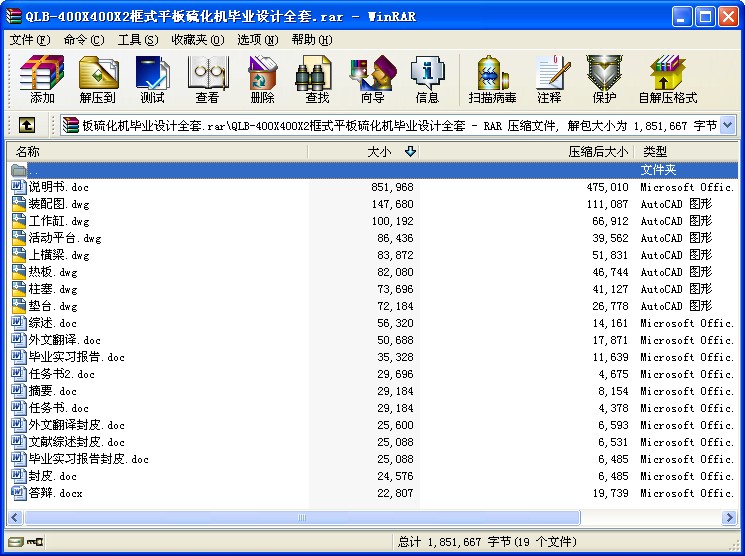The height and width of the screenshot is (556, 745).
Task: Go up one folder level button
Action: tap(27, 125)
